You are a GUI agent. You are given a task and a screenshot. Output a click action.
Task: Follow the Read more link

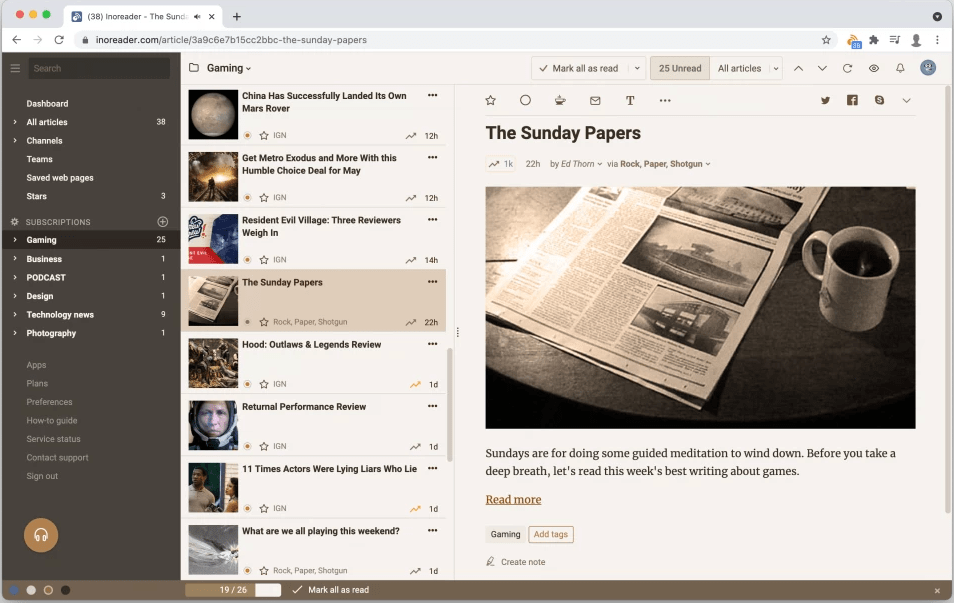[x=514, y=500]
